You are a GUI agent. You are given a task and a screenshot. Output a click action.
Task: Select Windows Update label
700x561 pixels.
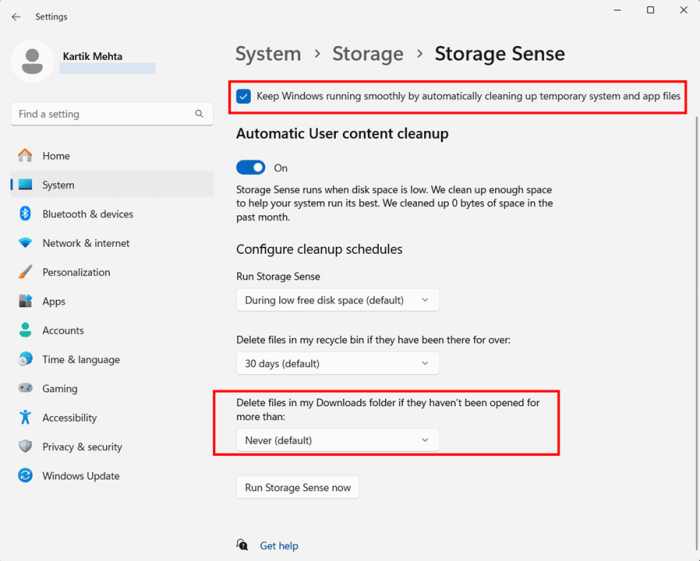point(81,476)
